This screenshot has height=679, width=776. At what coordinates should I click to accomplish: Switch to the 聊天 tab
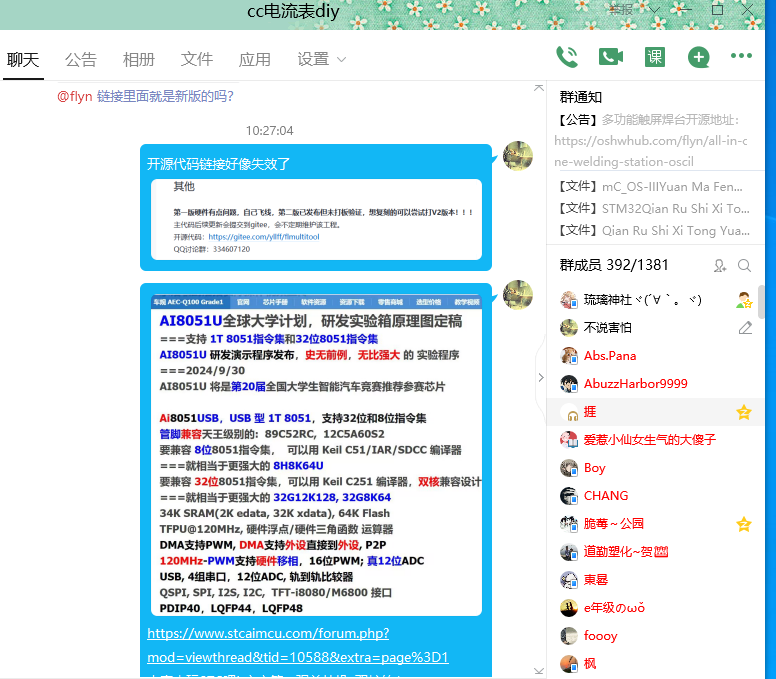[23, 60]
